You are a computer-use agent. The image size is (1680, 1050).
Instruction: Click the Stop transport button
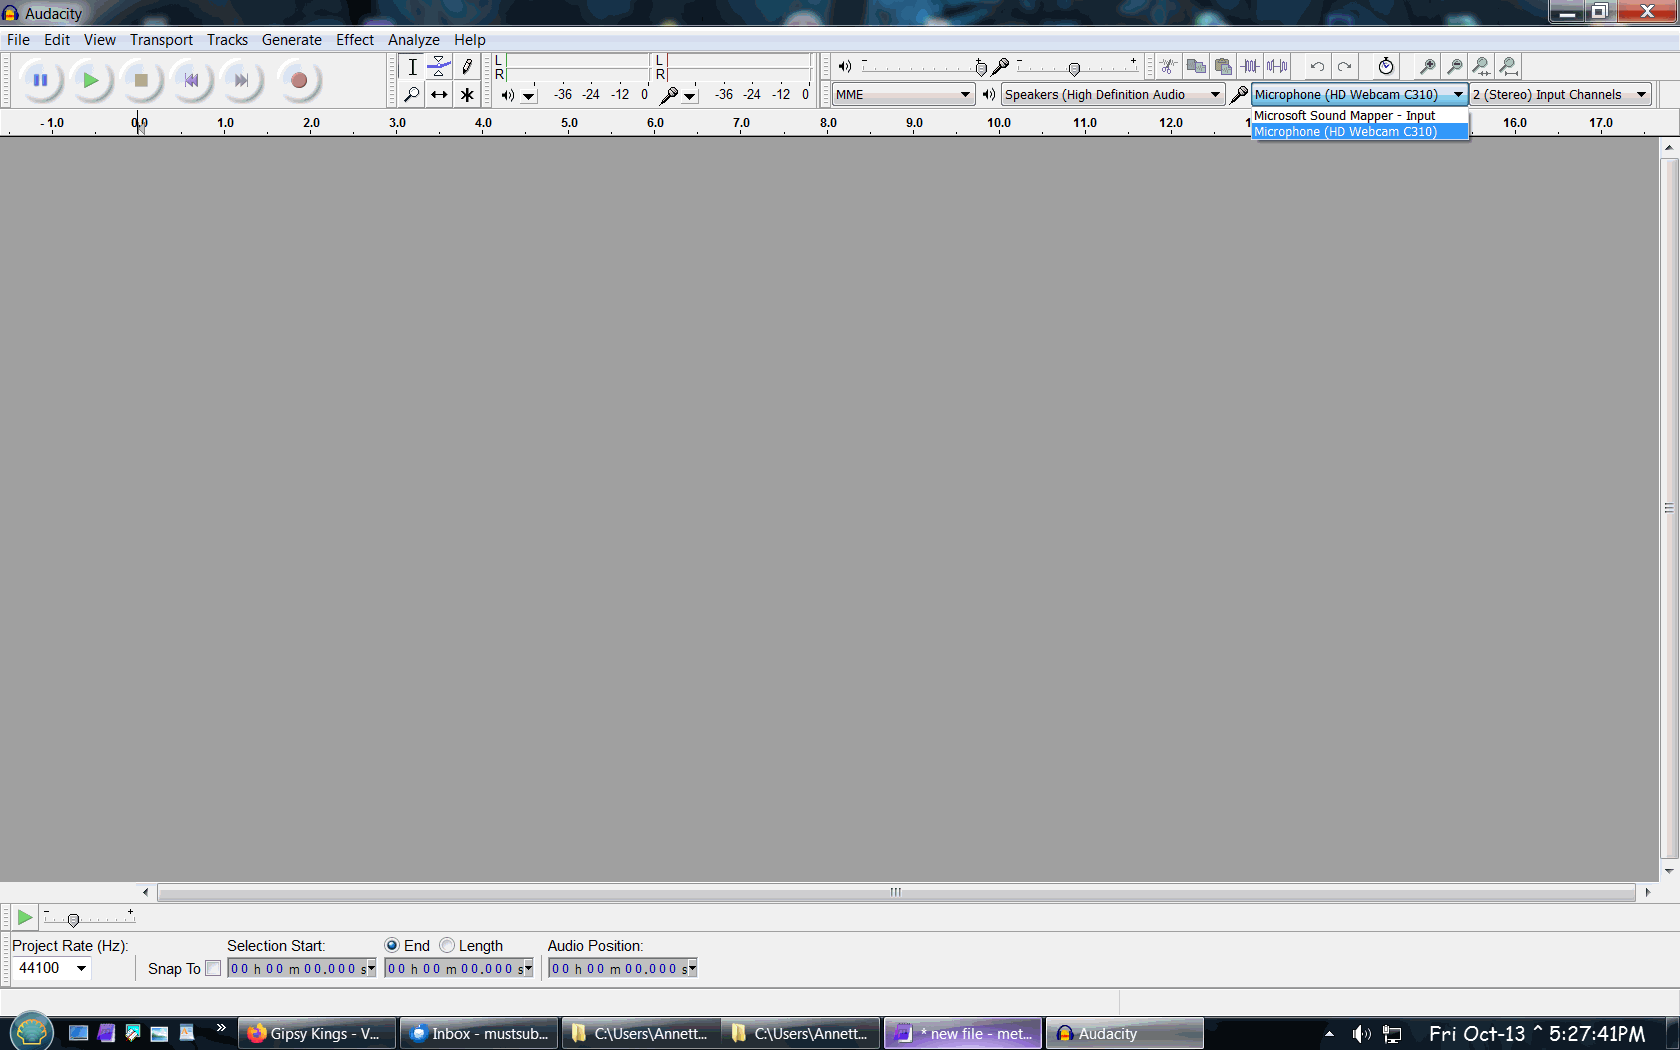pyautogui.click(x=141, y=80)
